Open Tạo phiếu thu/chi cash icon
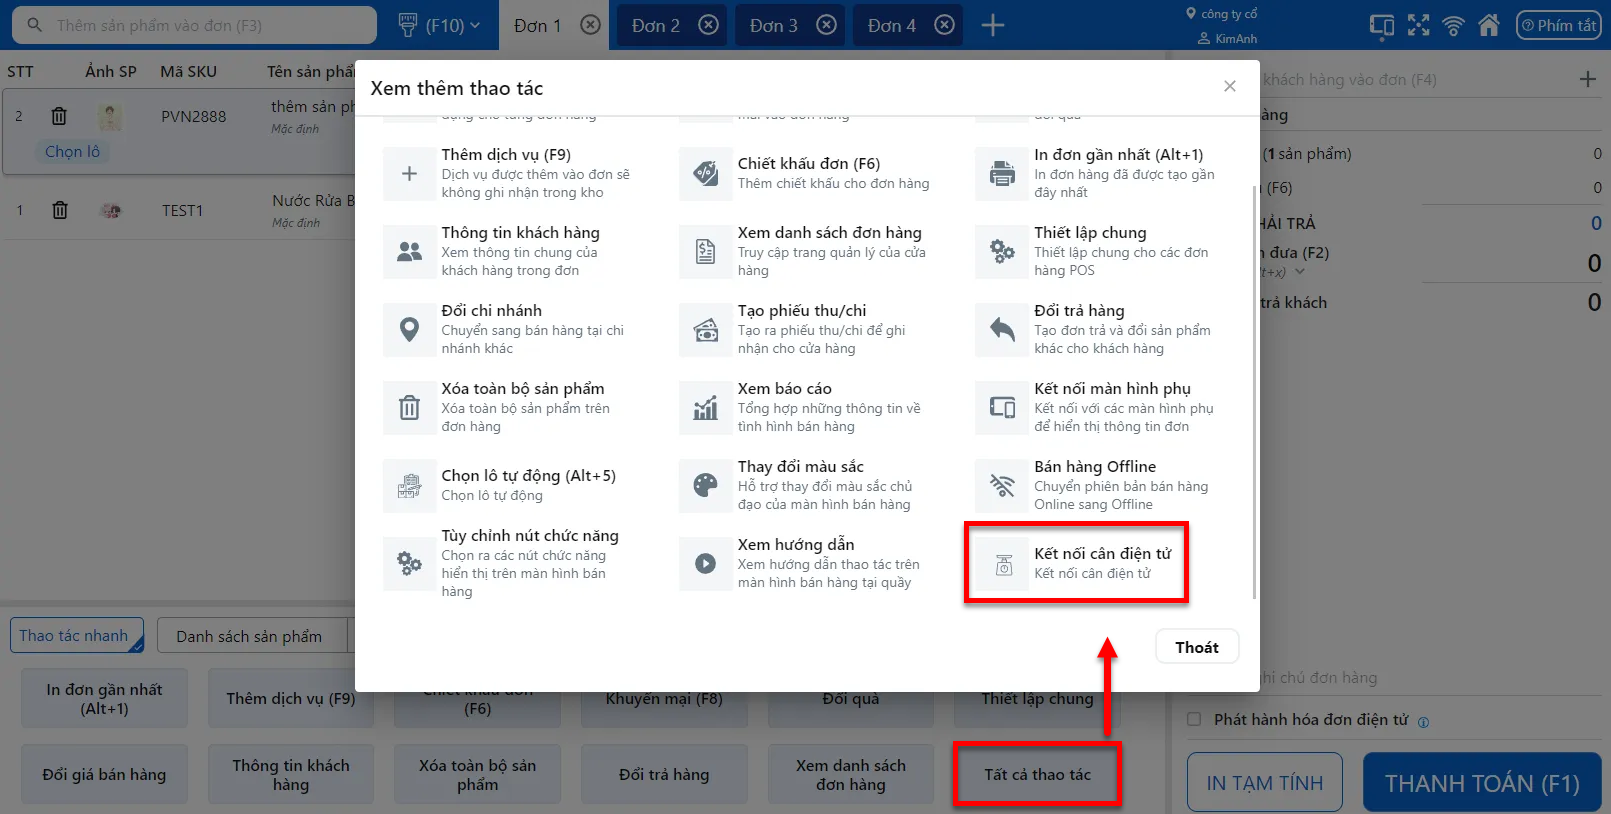 click(705, 330)
